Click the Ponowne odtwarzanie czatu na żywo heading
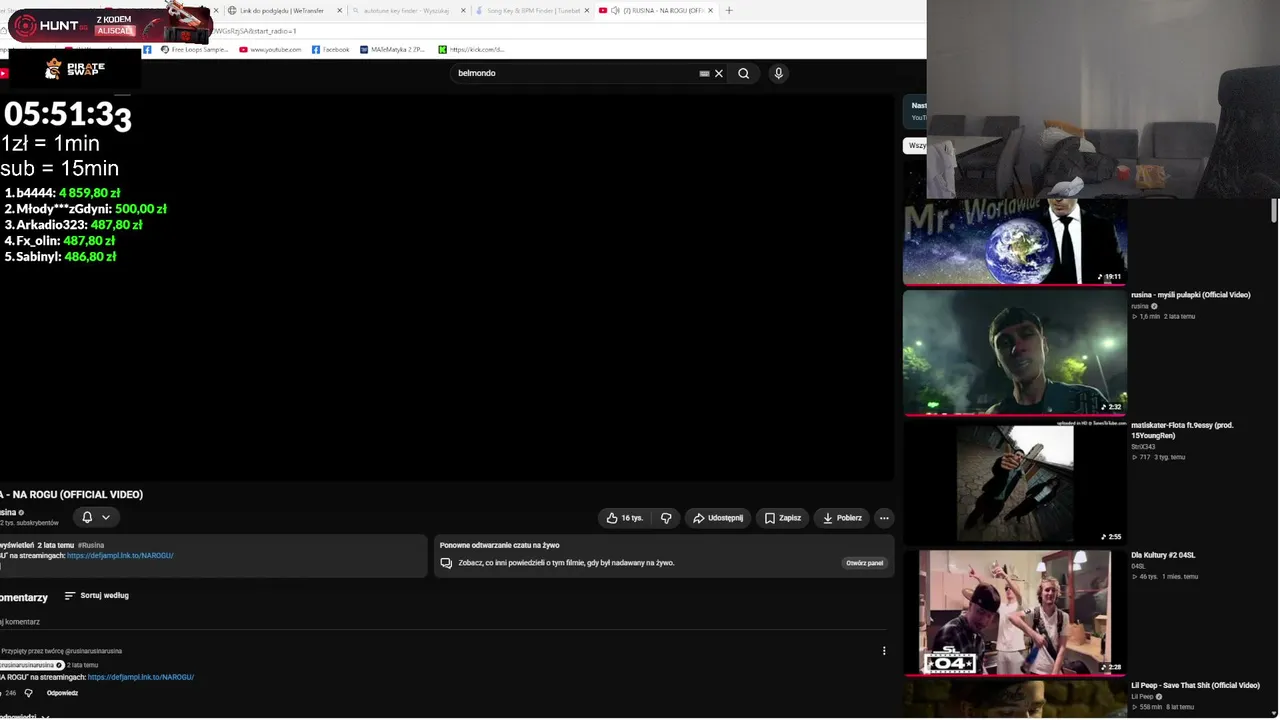 (499, 545)
